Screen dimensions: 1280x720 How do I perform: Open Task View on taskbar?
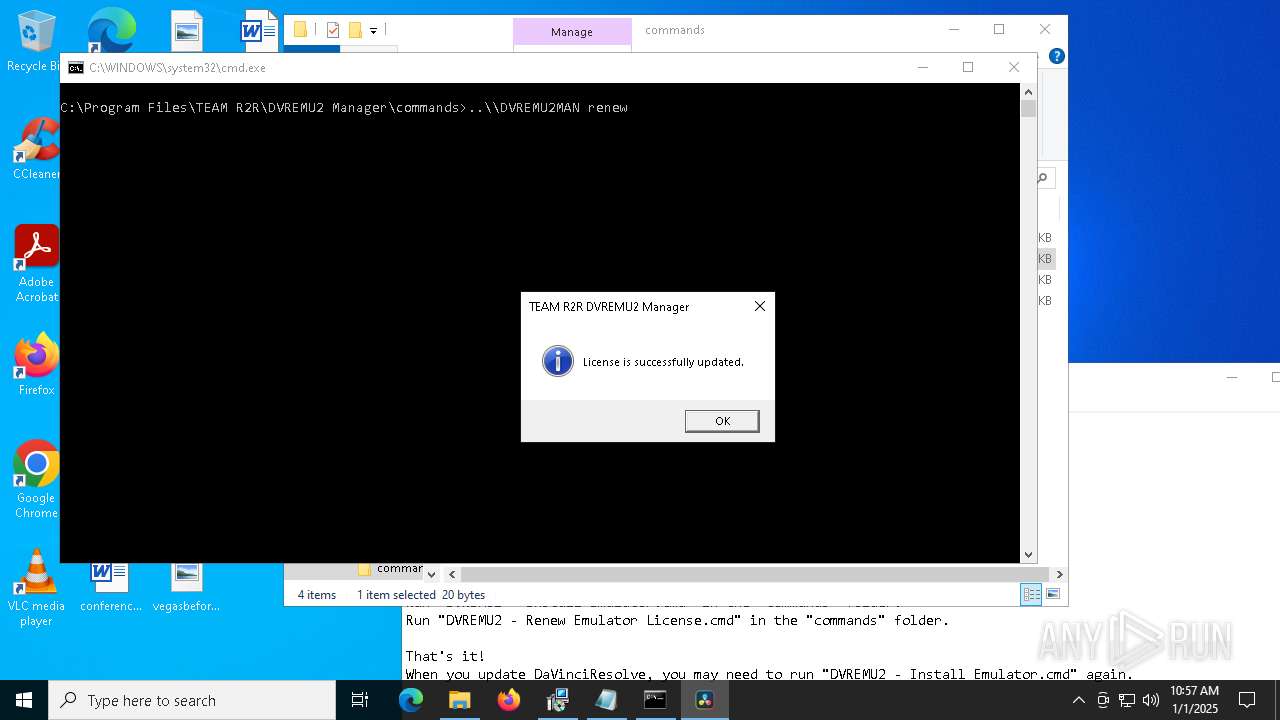pyautogui.click(x=360, y=700)
